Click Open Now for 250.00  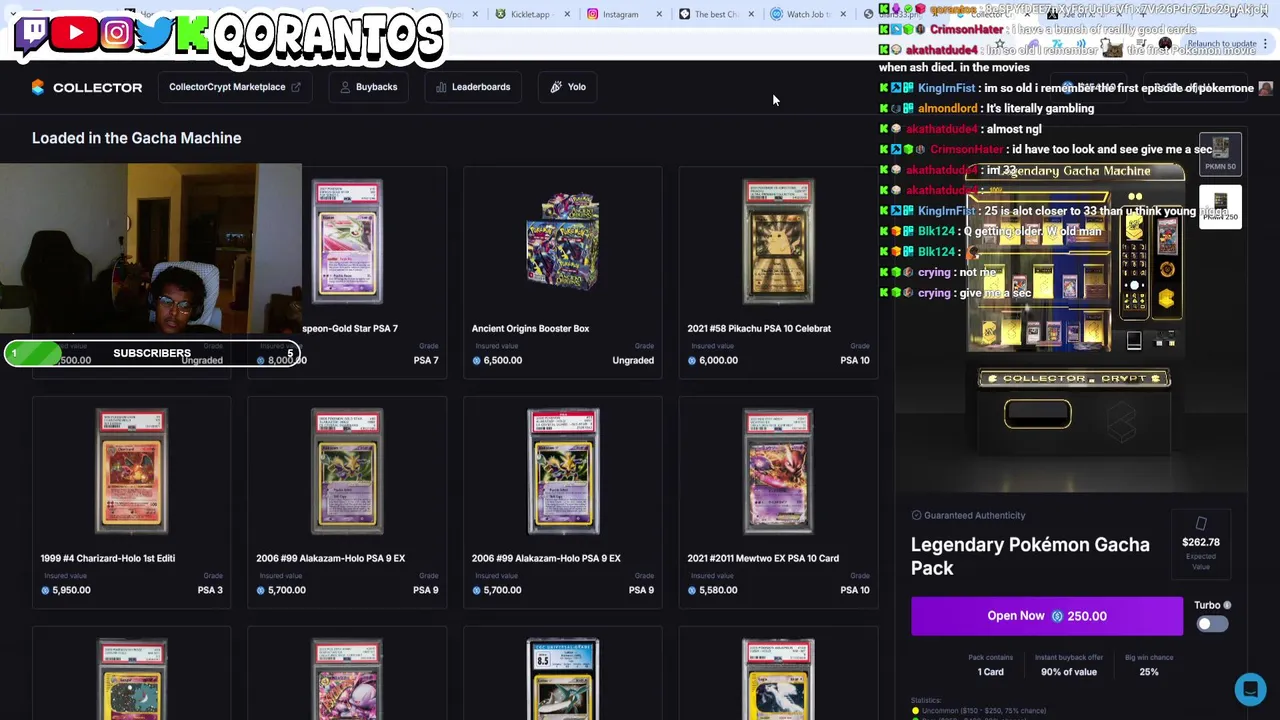click(1046, 616)
